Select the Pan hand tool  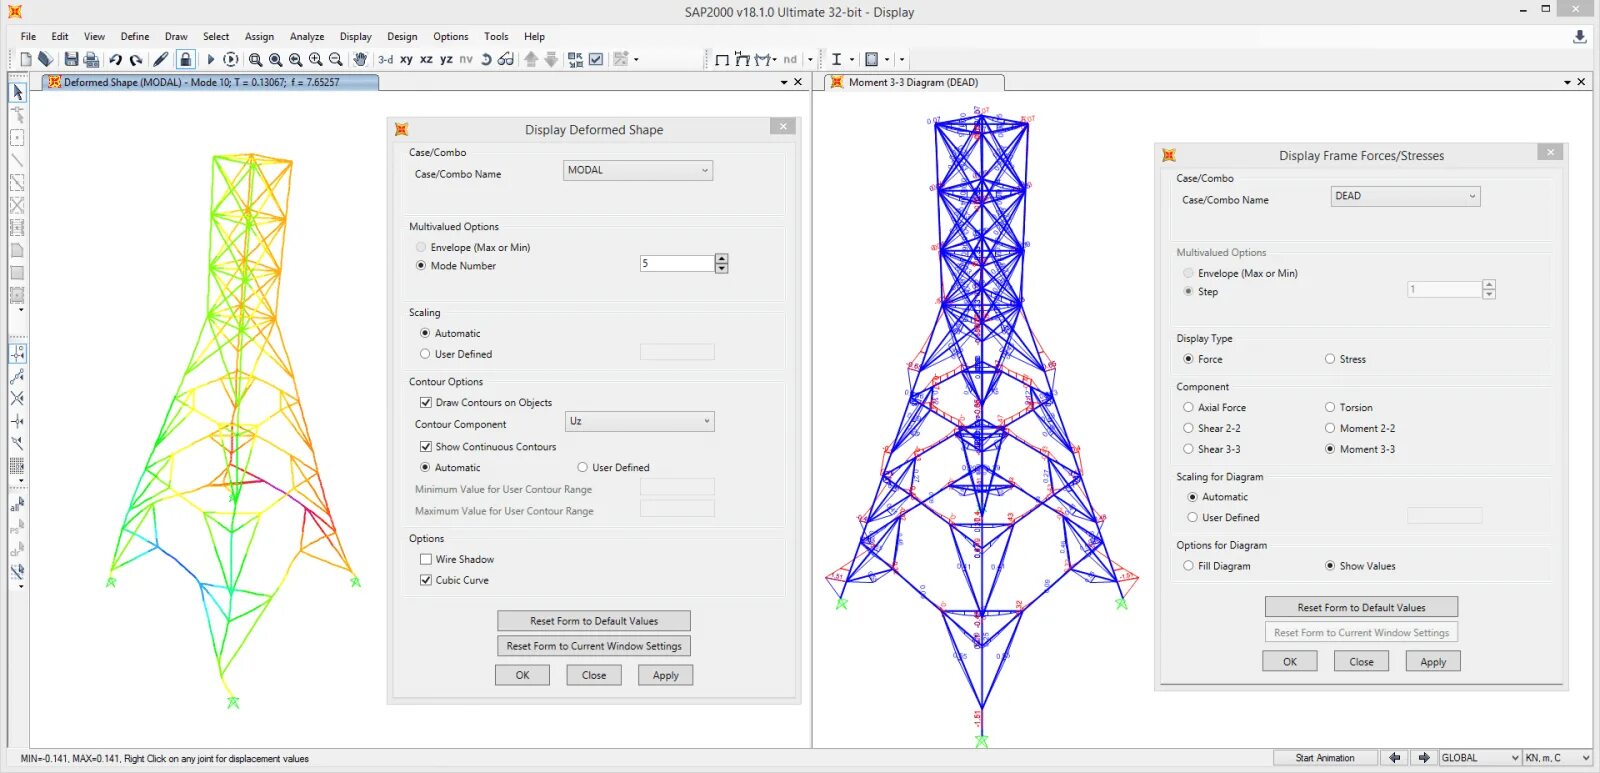[x=360, y=60]
